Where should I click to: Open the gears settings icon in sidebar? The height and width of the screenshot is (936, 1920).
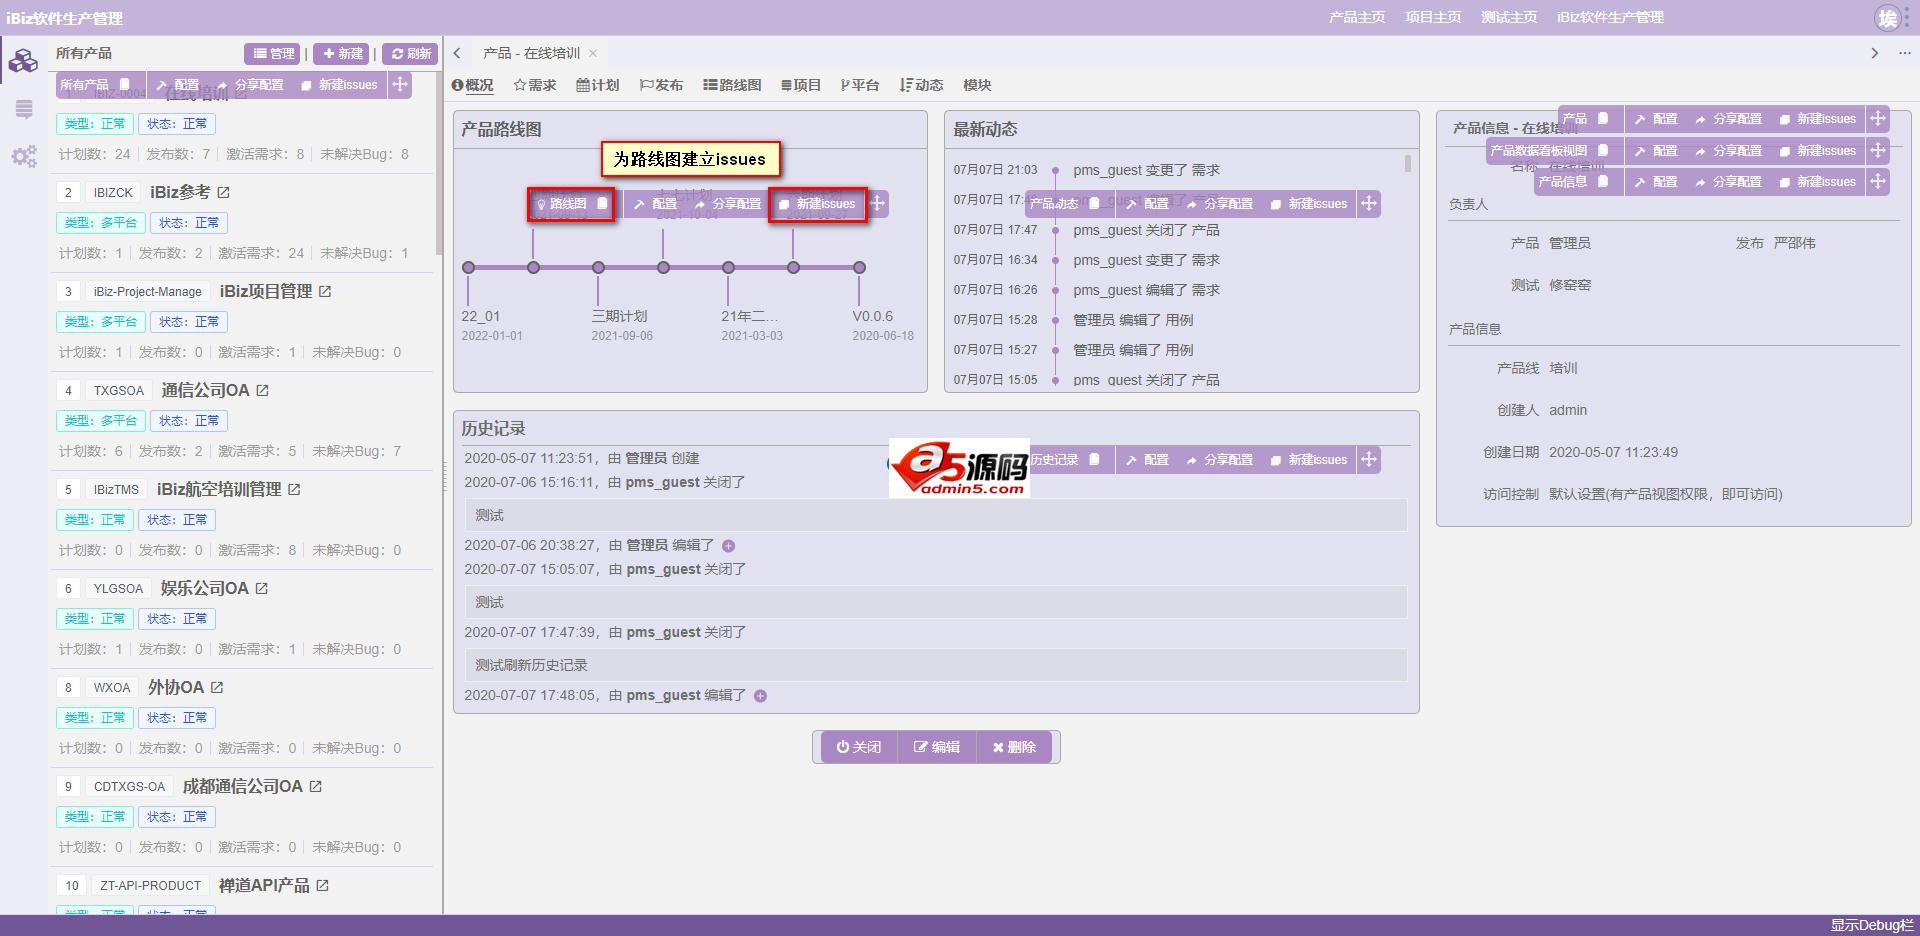tap(24, 157)
